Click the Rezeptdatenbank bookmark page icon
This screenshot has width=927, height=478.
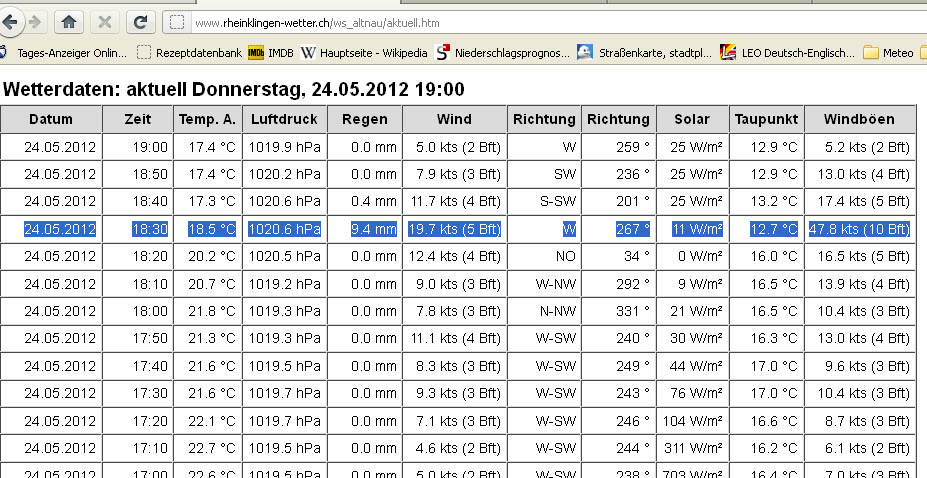[x=144, y=53]
